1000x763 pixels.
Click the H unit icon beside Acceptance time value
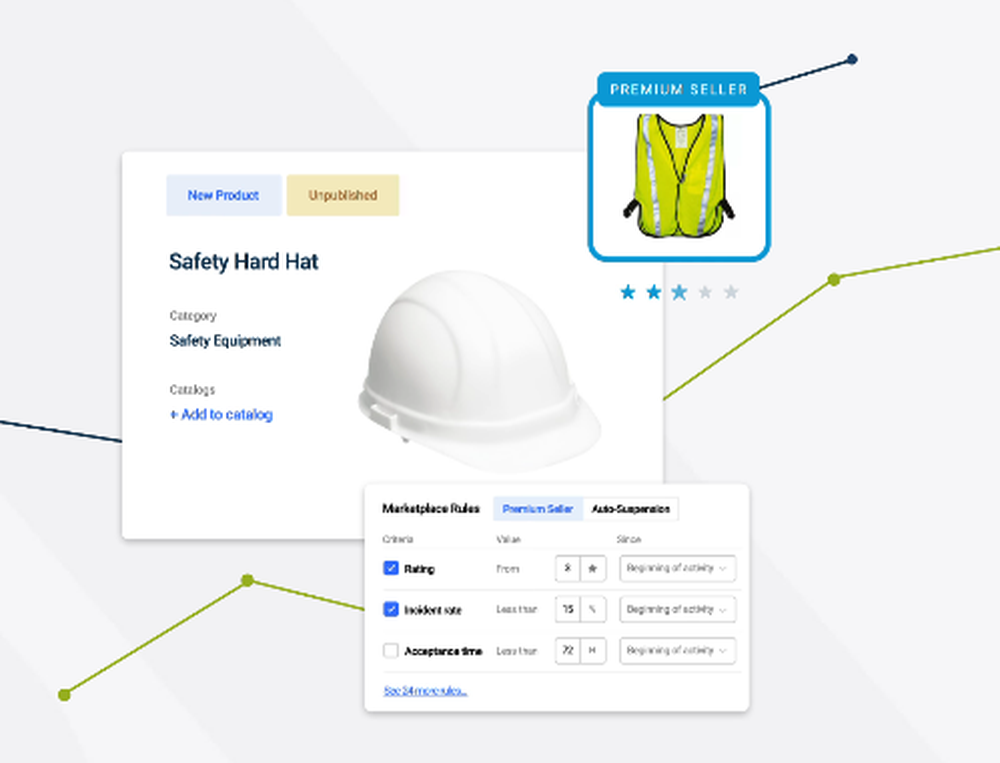point(593,651)
